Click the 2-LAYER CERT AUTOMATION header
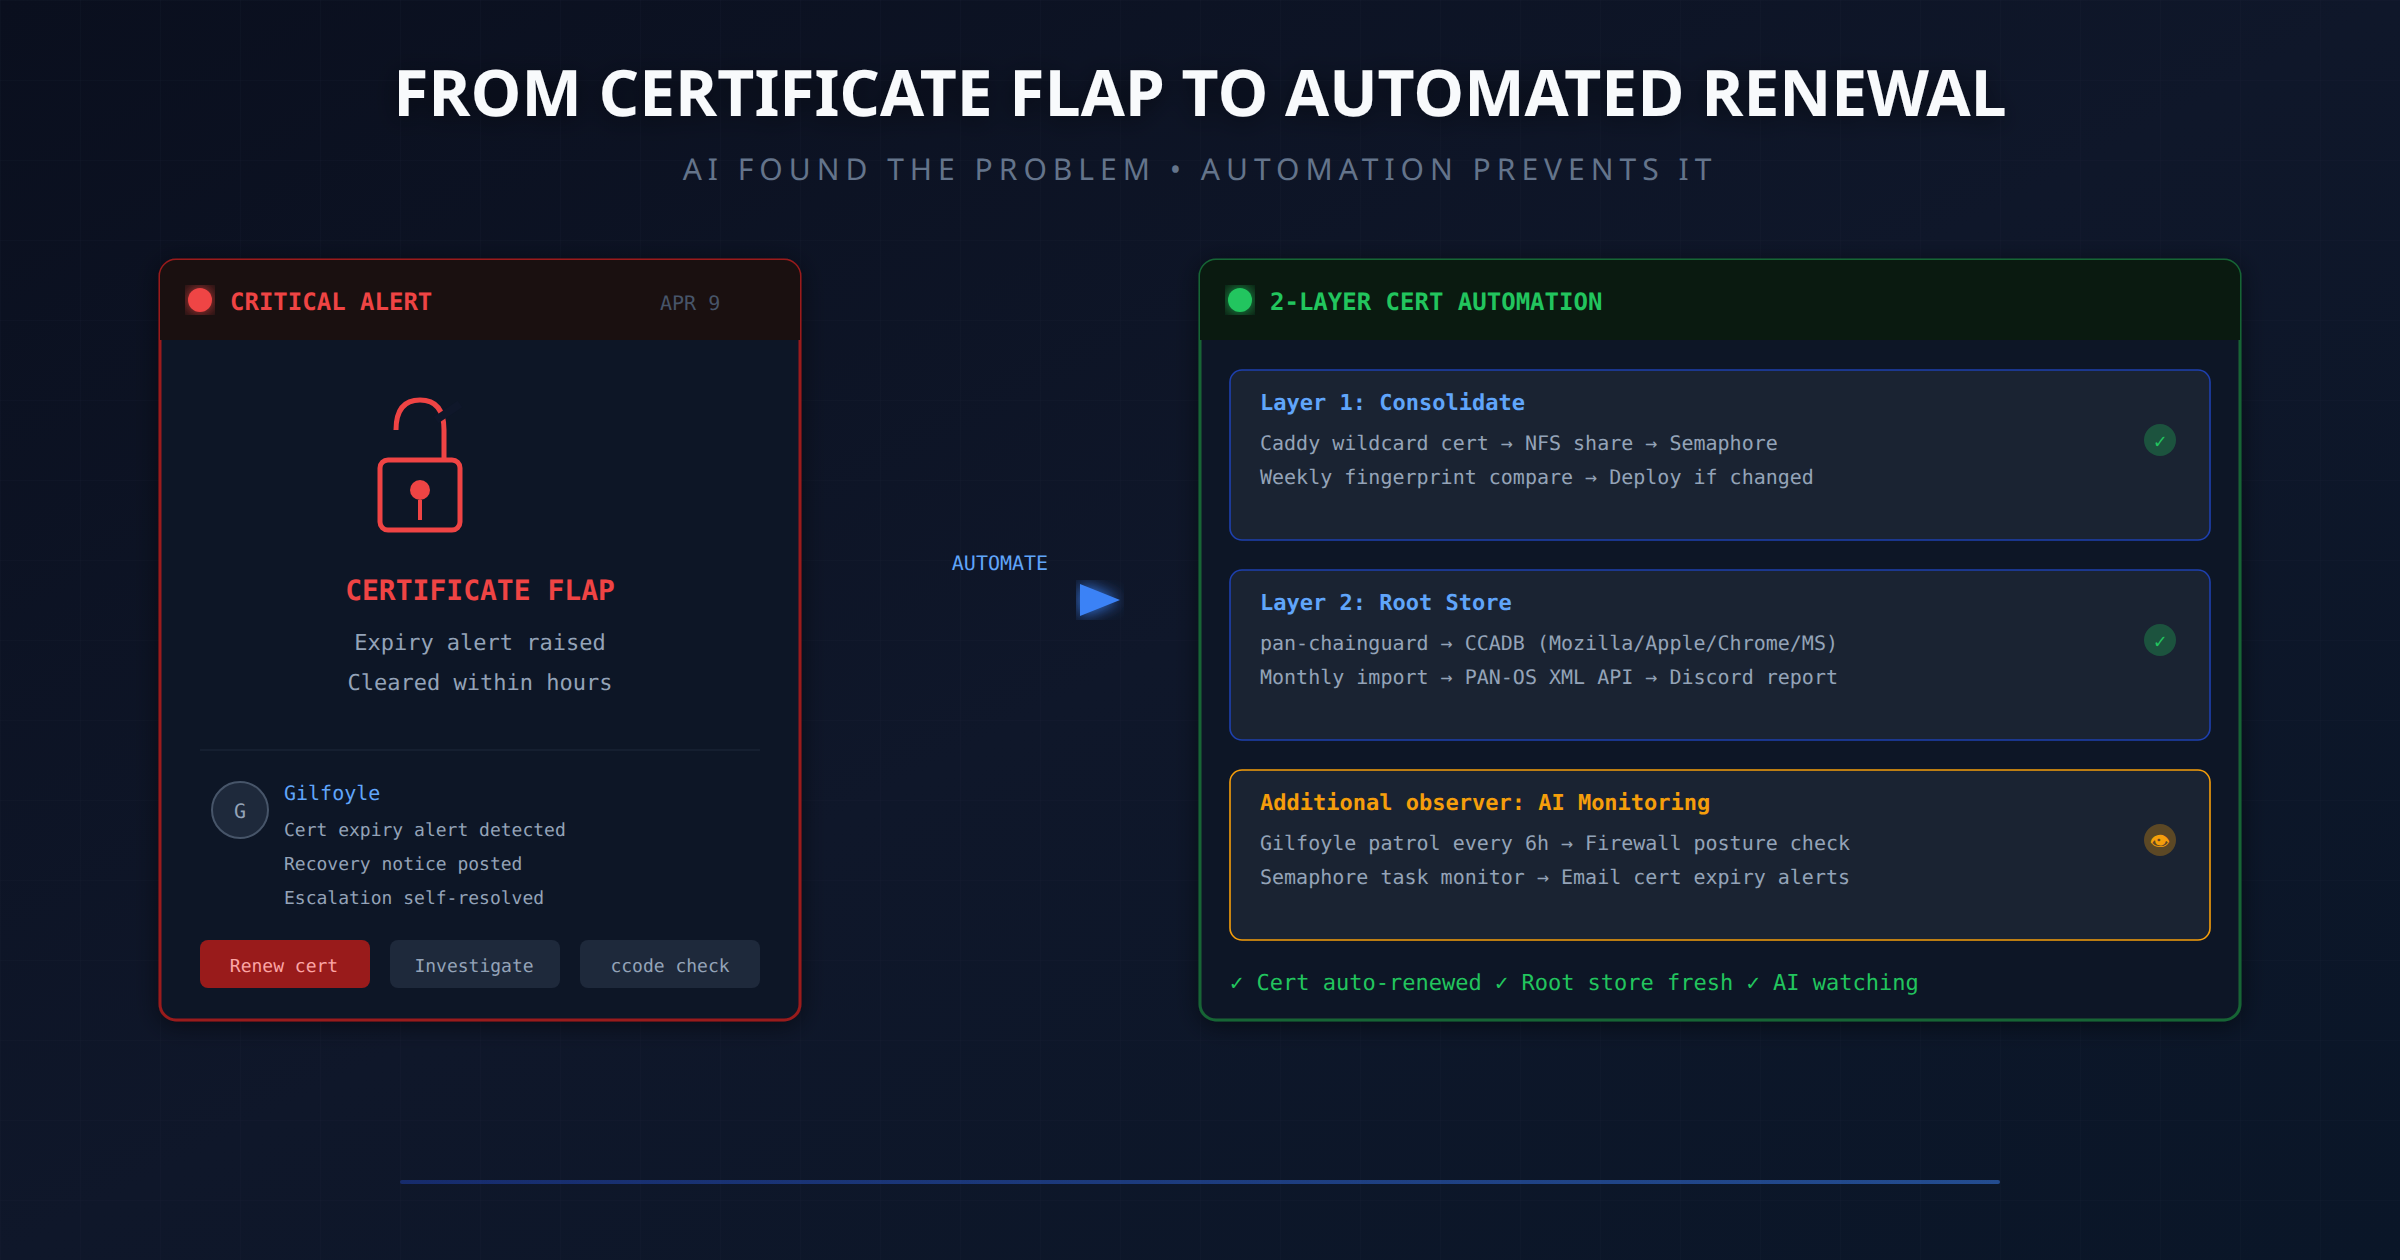The height and width of the screenshot is (1260, 2400). pos(1436,301)
